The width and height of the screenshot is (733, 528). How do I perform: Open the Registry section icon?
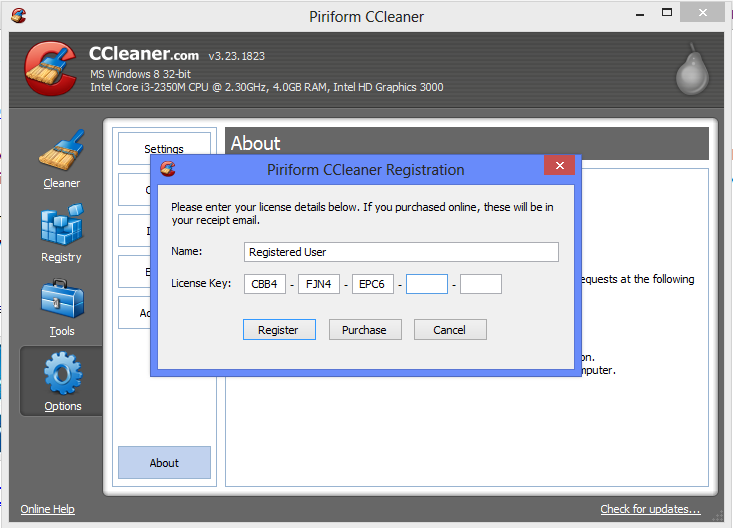pyautogui.click(x=61, y=227)
